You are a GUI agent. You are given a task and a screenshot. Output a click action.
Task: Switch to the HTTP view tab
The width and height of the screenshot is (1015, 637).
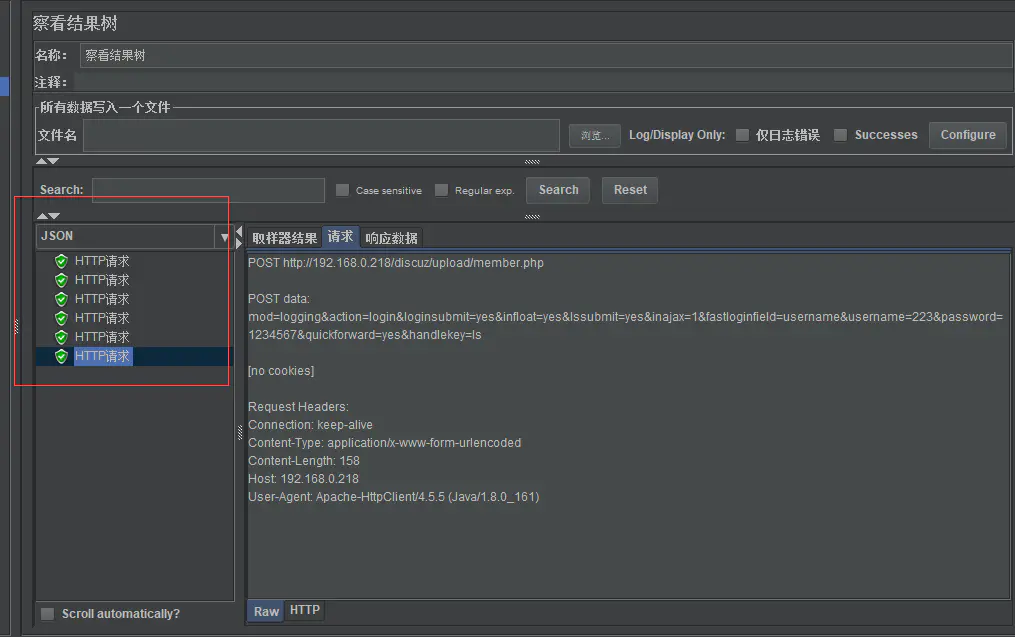click(304, 610)
